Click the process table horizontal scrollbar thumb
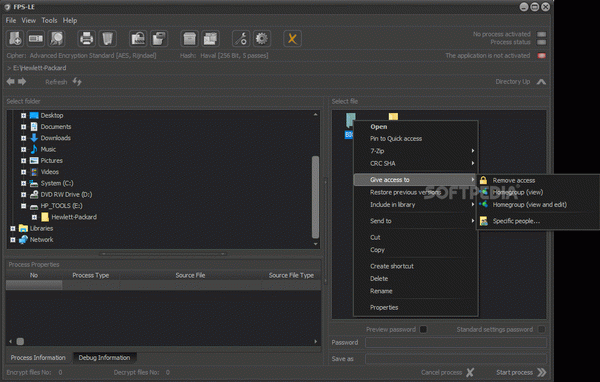 [x=20, y=341]
